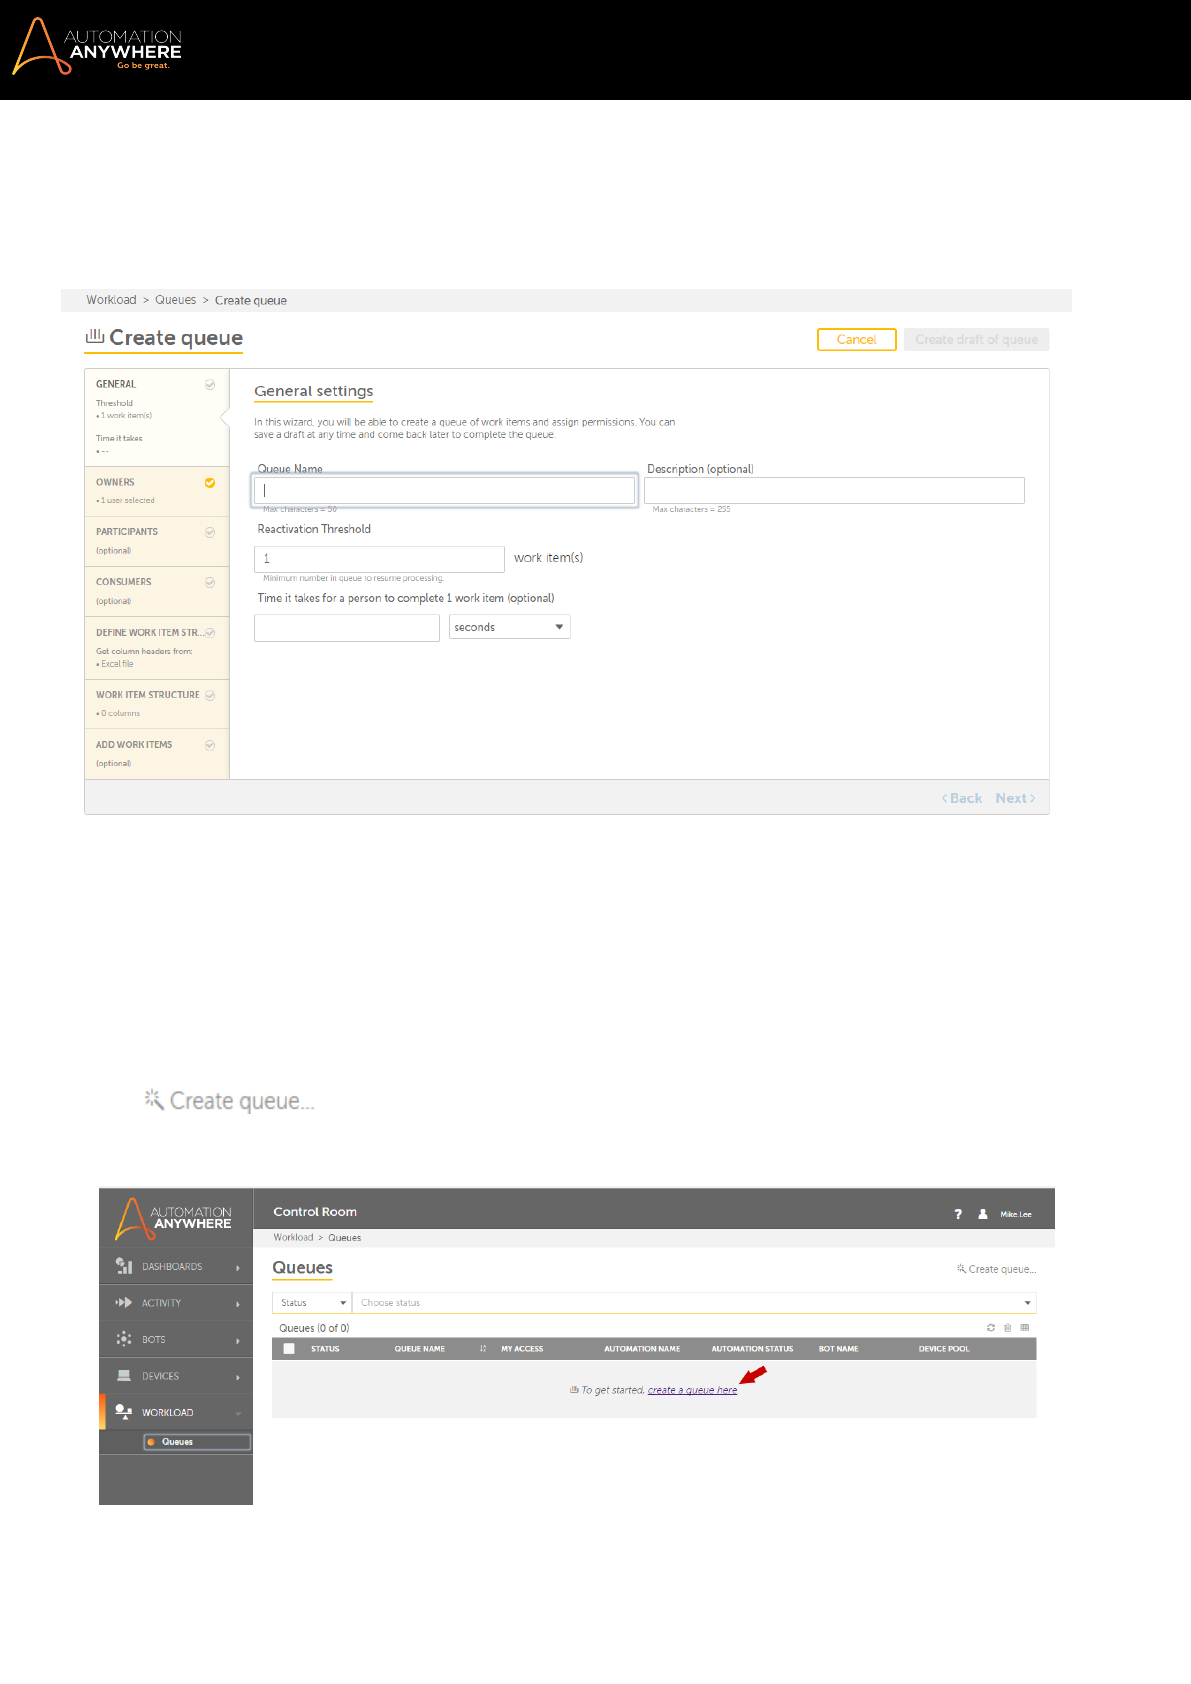Click the Automation Anywhere logo in the Control Room sidebar
The image size is (1191, 1684).
(173, 1218)
